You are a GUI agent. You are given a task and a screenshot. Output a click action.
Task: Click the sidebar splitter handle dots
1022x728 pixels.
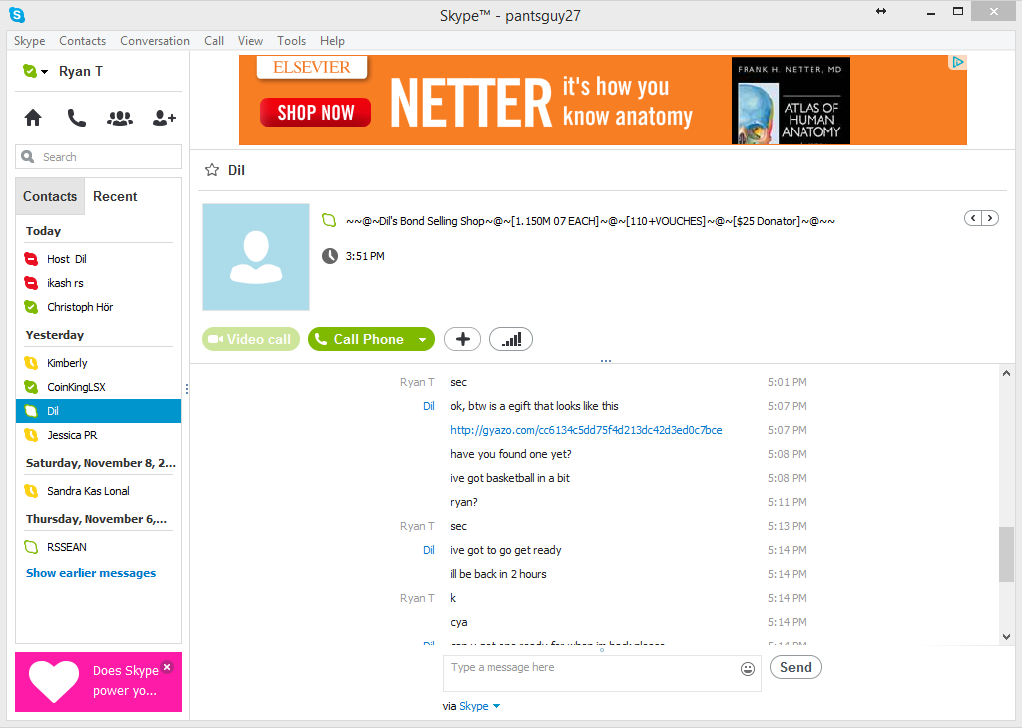click(x=187, y=389)
